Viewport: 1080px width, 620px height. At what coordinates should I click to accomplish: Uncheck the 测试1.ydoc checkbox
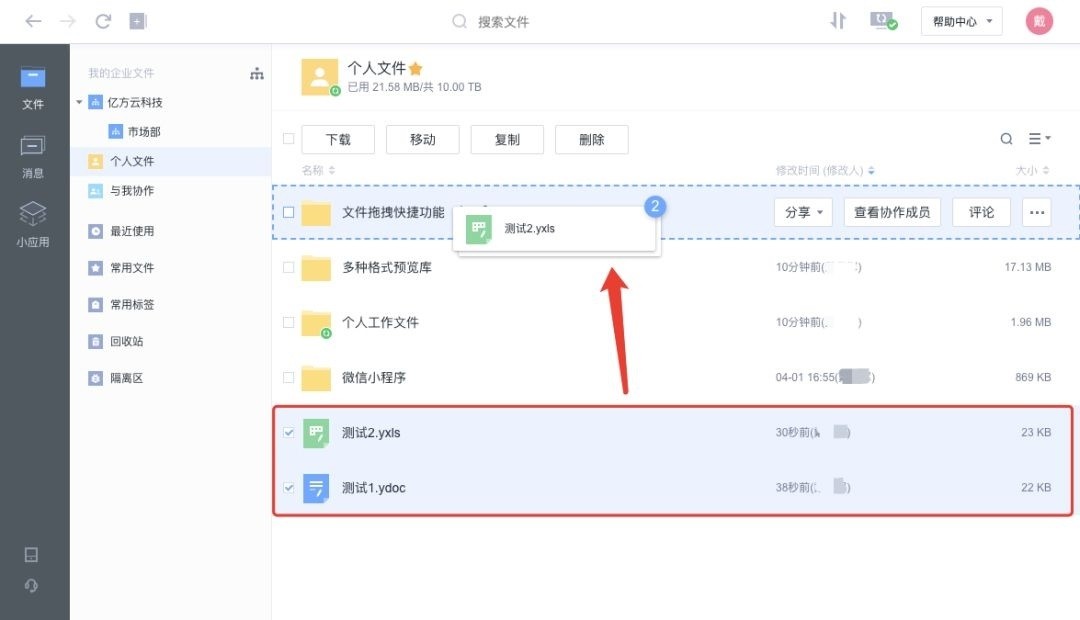[289, 488]
